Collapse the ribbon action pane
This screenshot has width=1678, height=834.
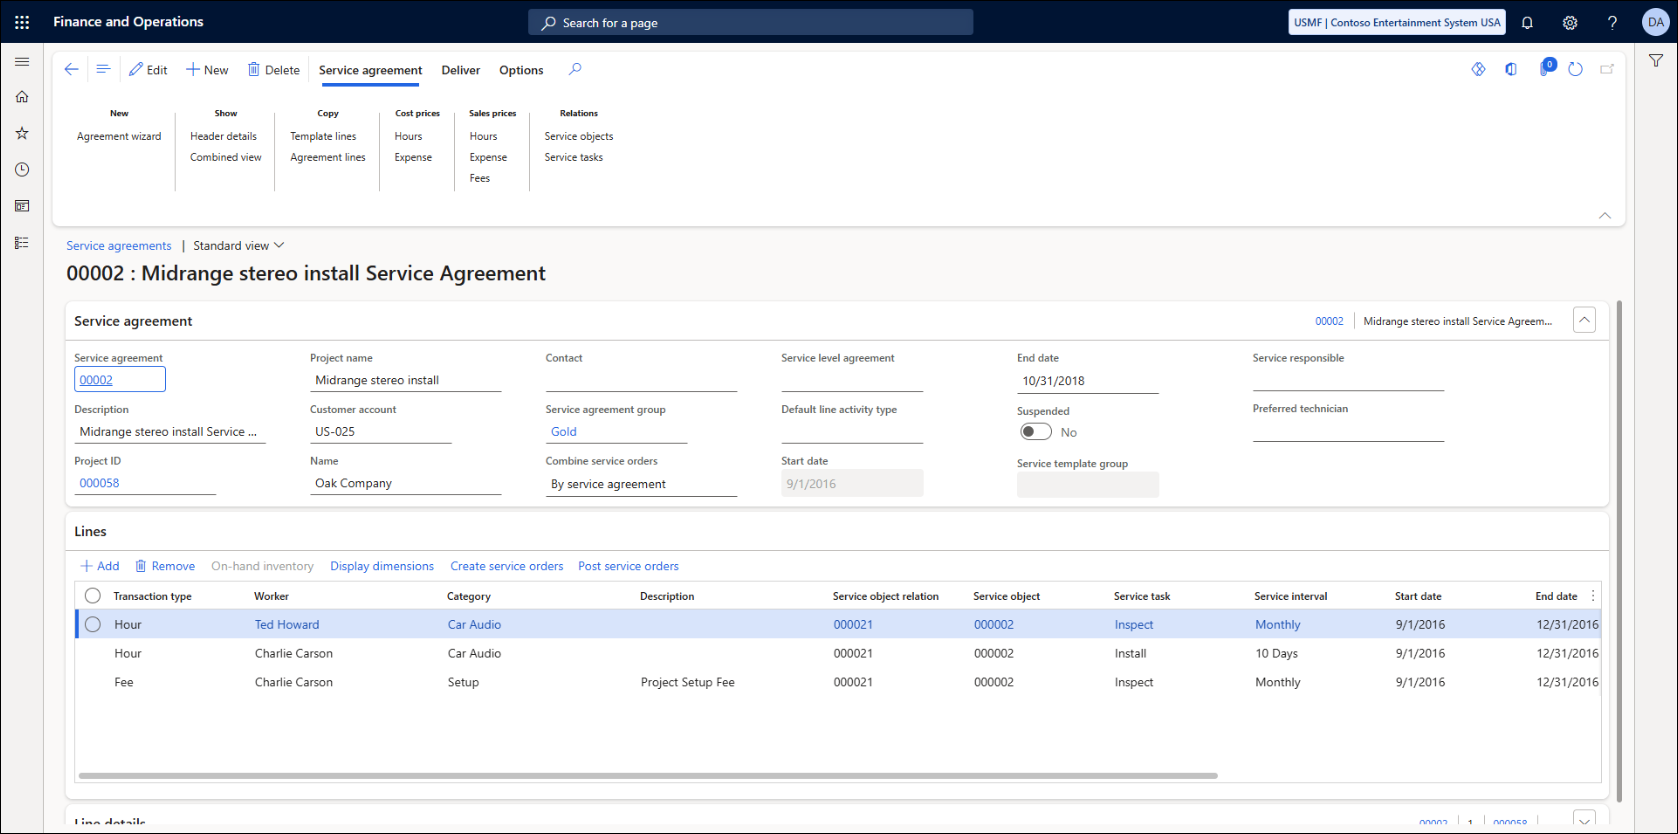coord(1604,215)
